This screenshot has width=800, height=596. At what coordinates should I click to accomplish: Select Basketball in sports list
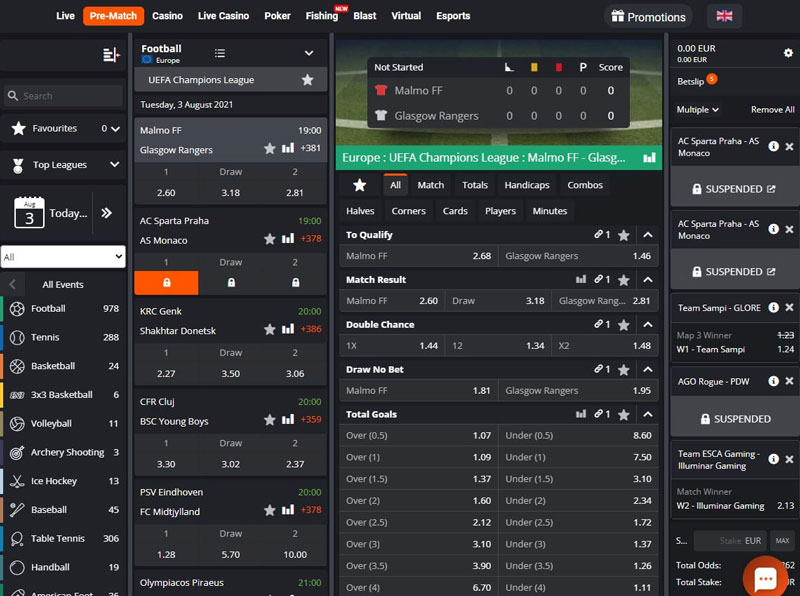tap(64, 366)
